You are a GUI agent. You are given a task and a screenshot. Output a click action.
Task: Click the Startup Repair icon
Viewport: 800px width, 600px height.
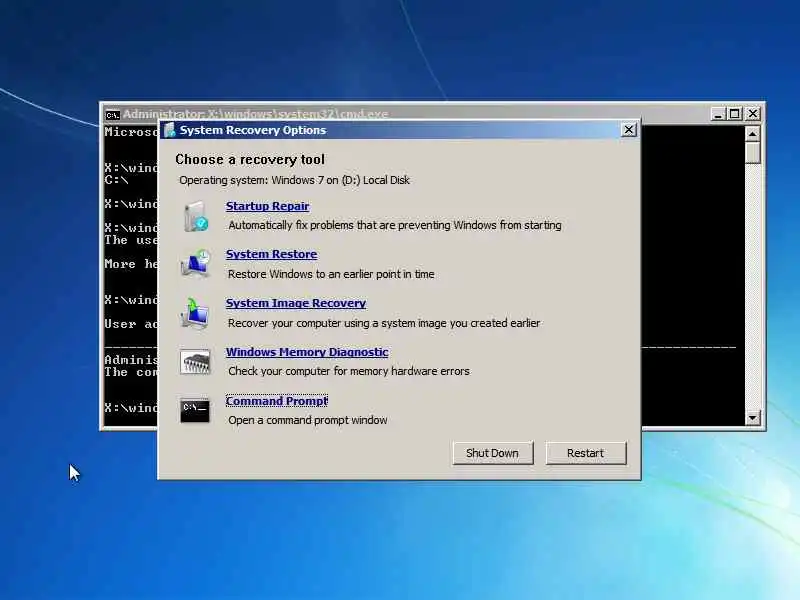pos(196,216)
